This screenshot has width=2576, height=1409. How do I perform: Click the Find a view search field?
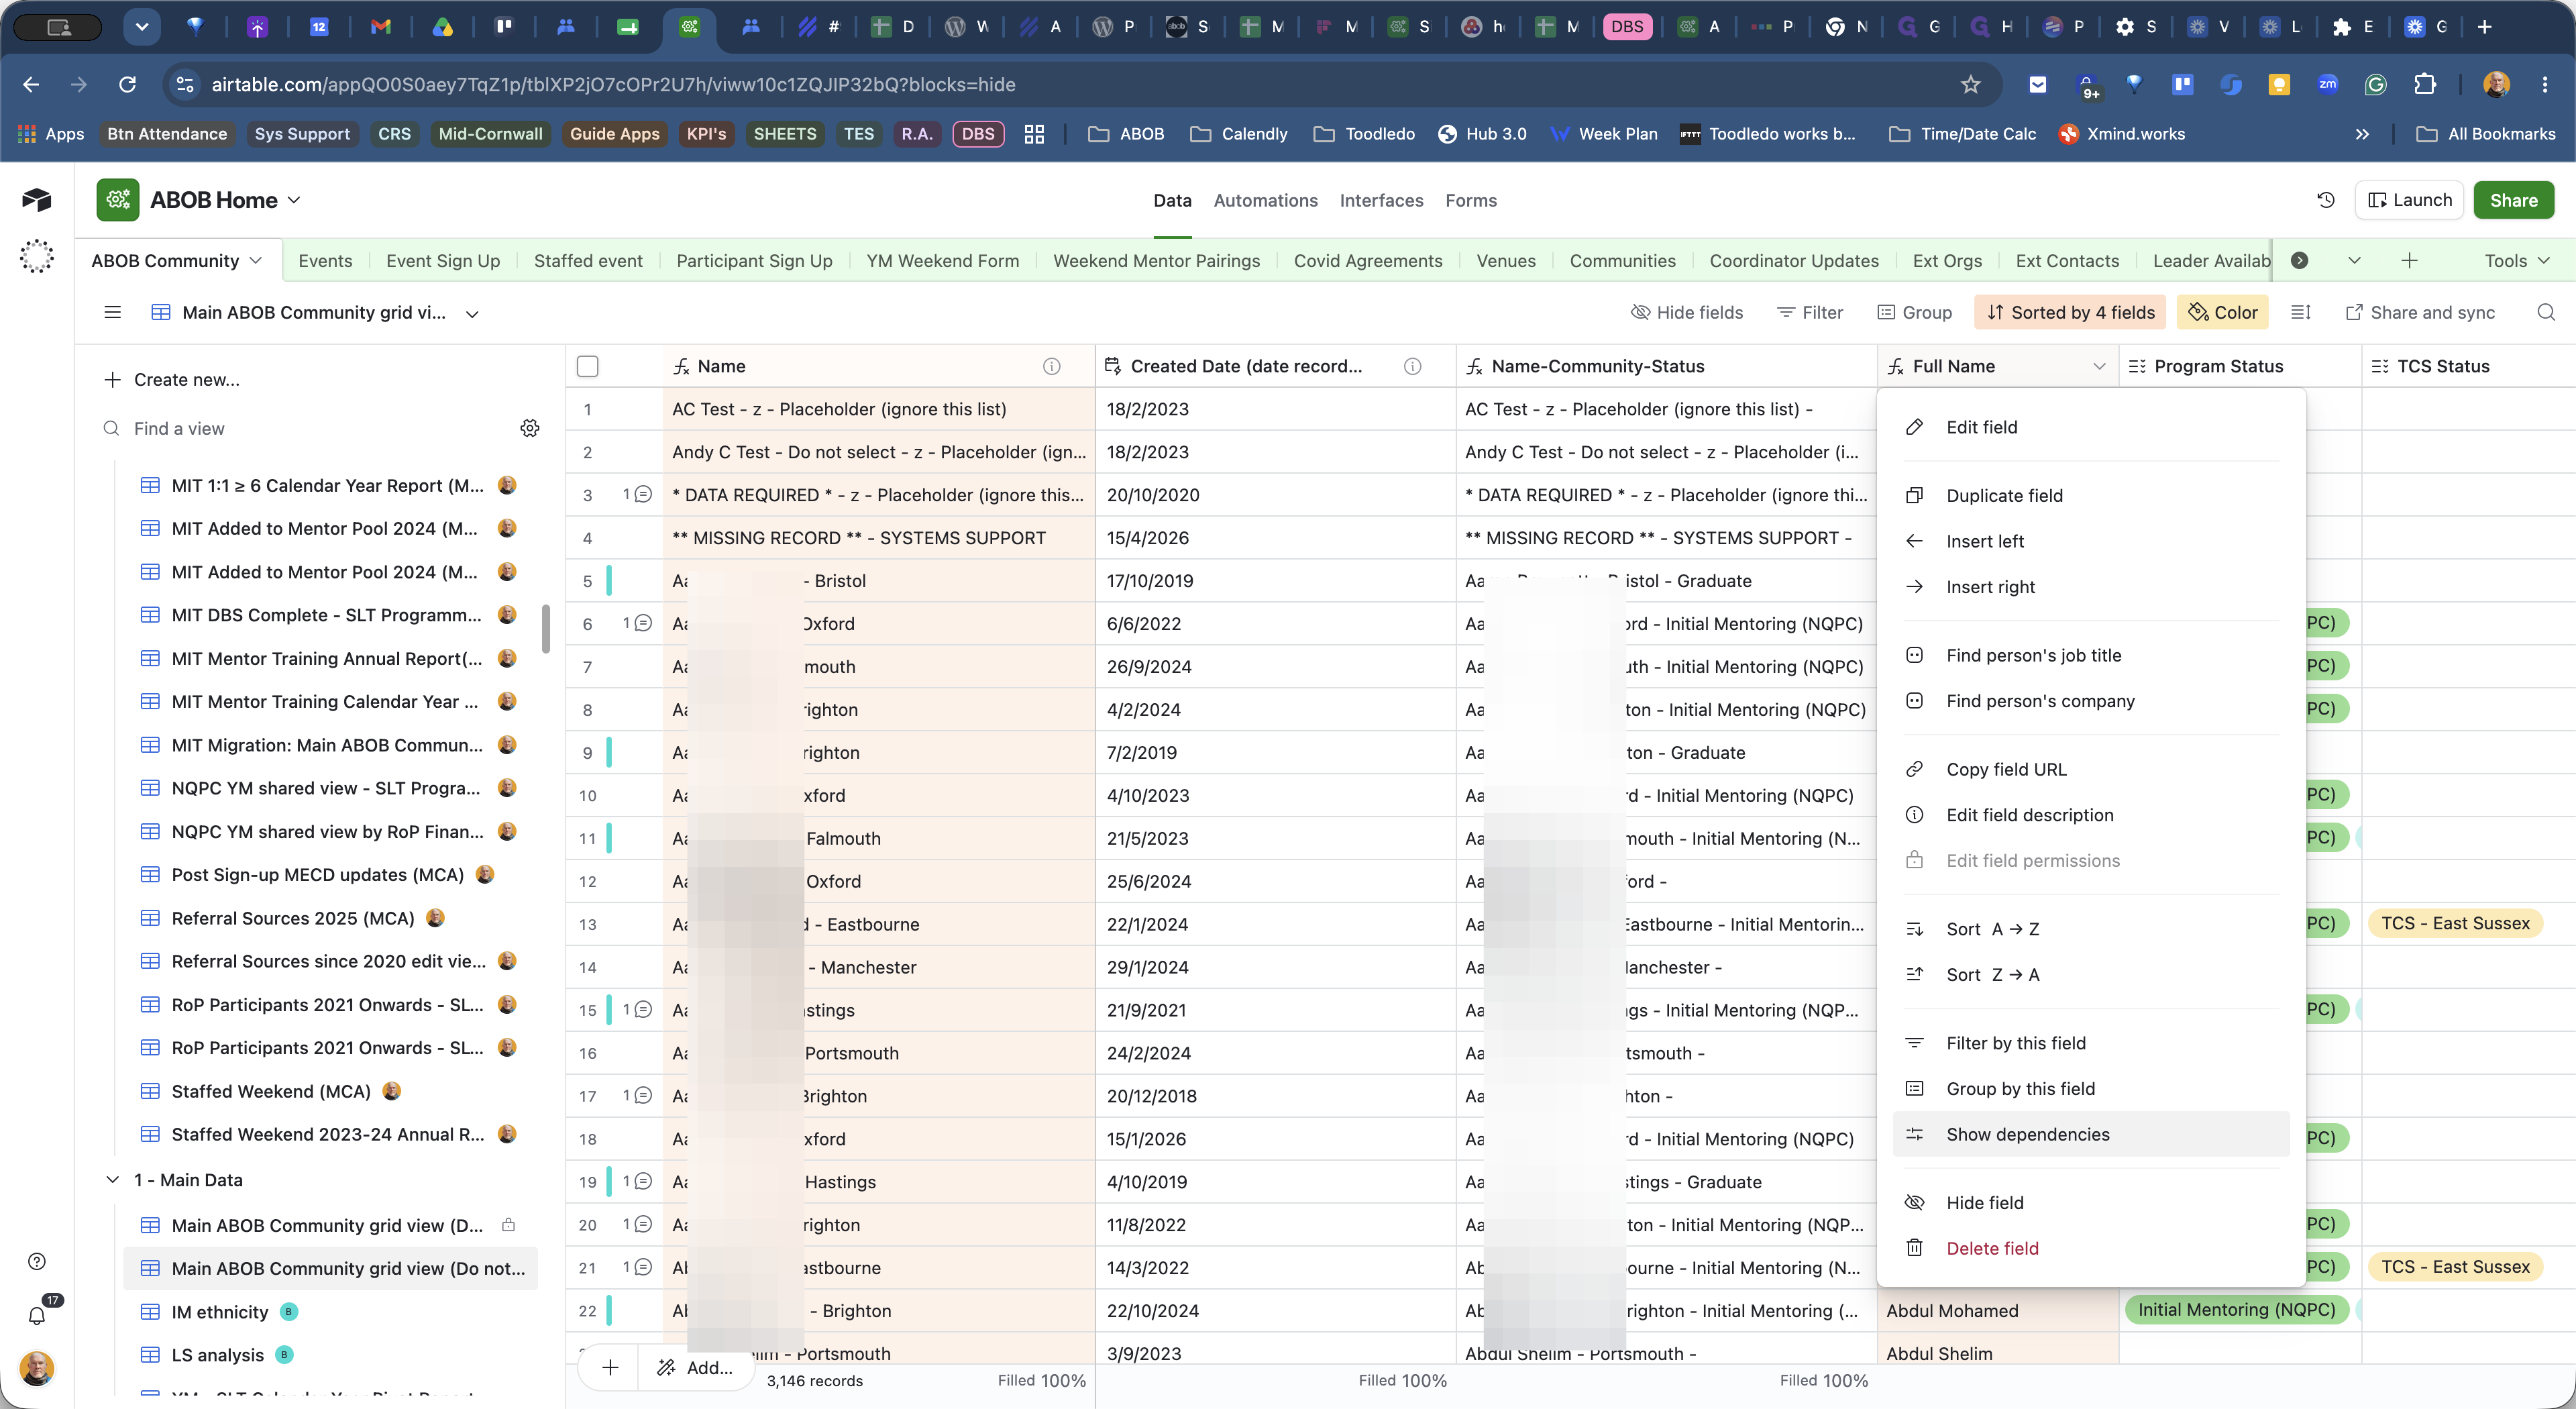coord(310,429)
